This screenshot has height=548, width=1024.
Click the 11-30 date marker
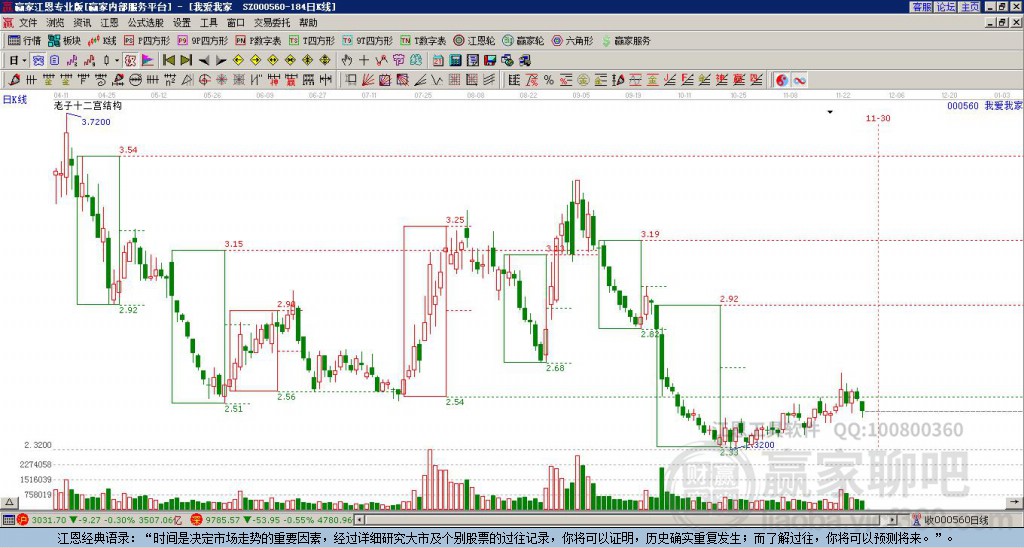tap(878, 118)
